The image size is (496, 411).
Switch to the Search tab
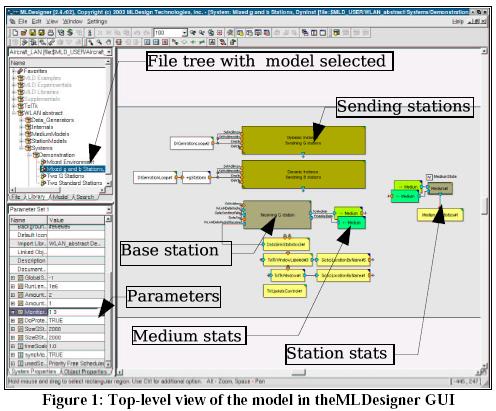[85, 197]
